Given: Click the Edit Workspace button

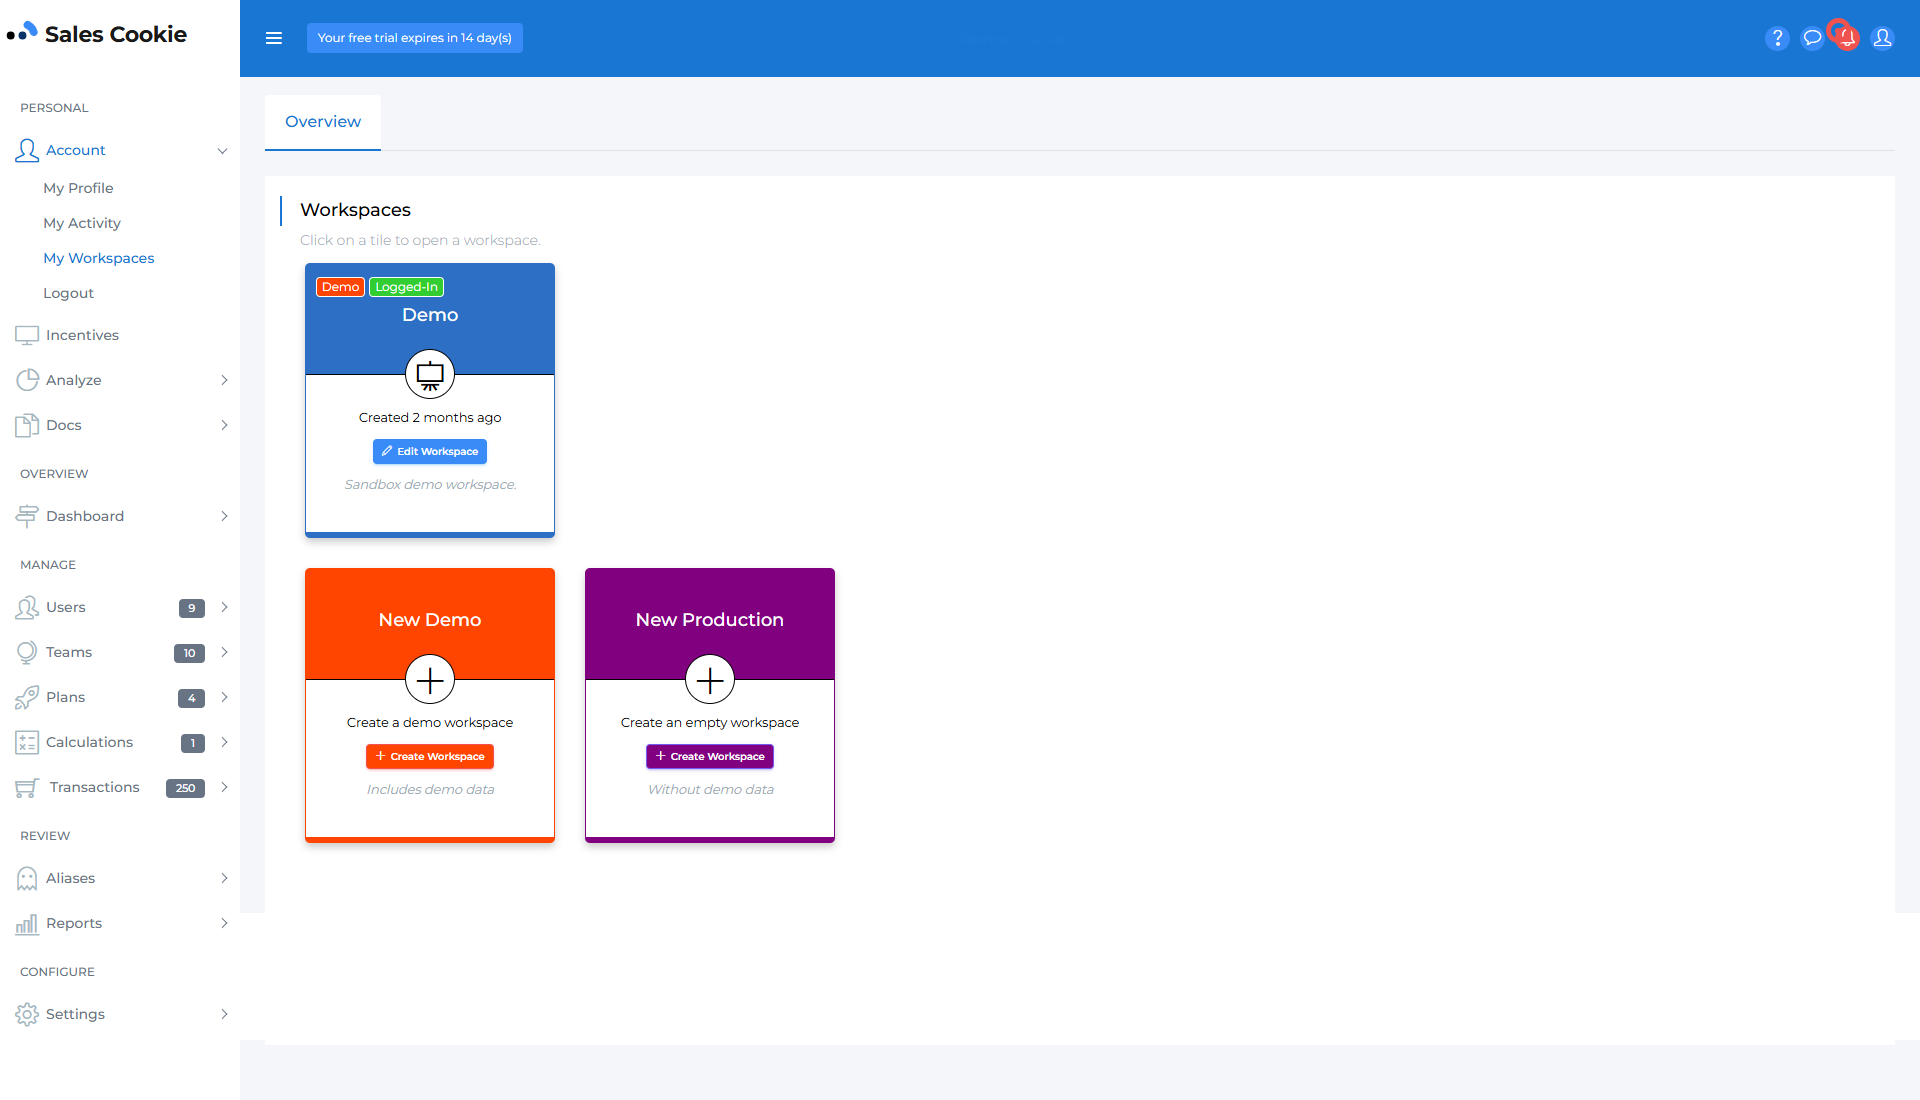Looking at the screenshot, I should click(x=430, y=452).
